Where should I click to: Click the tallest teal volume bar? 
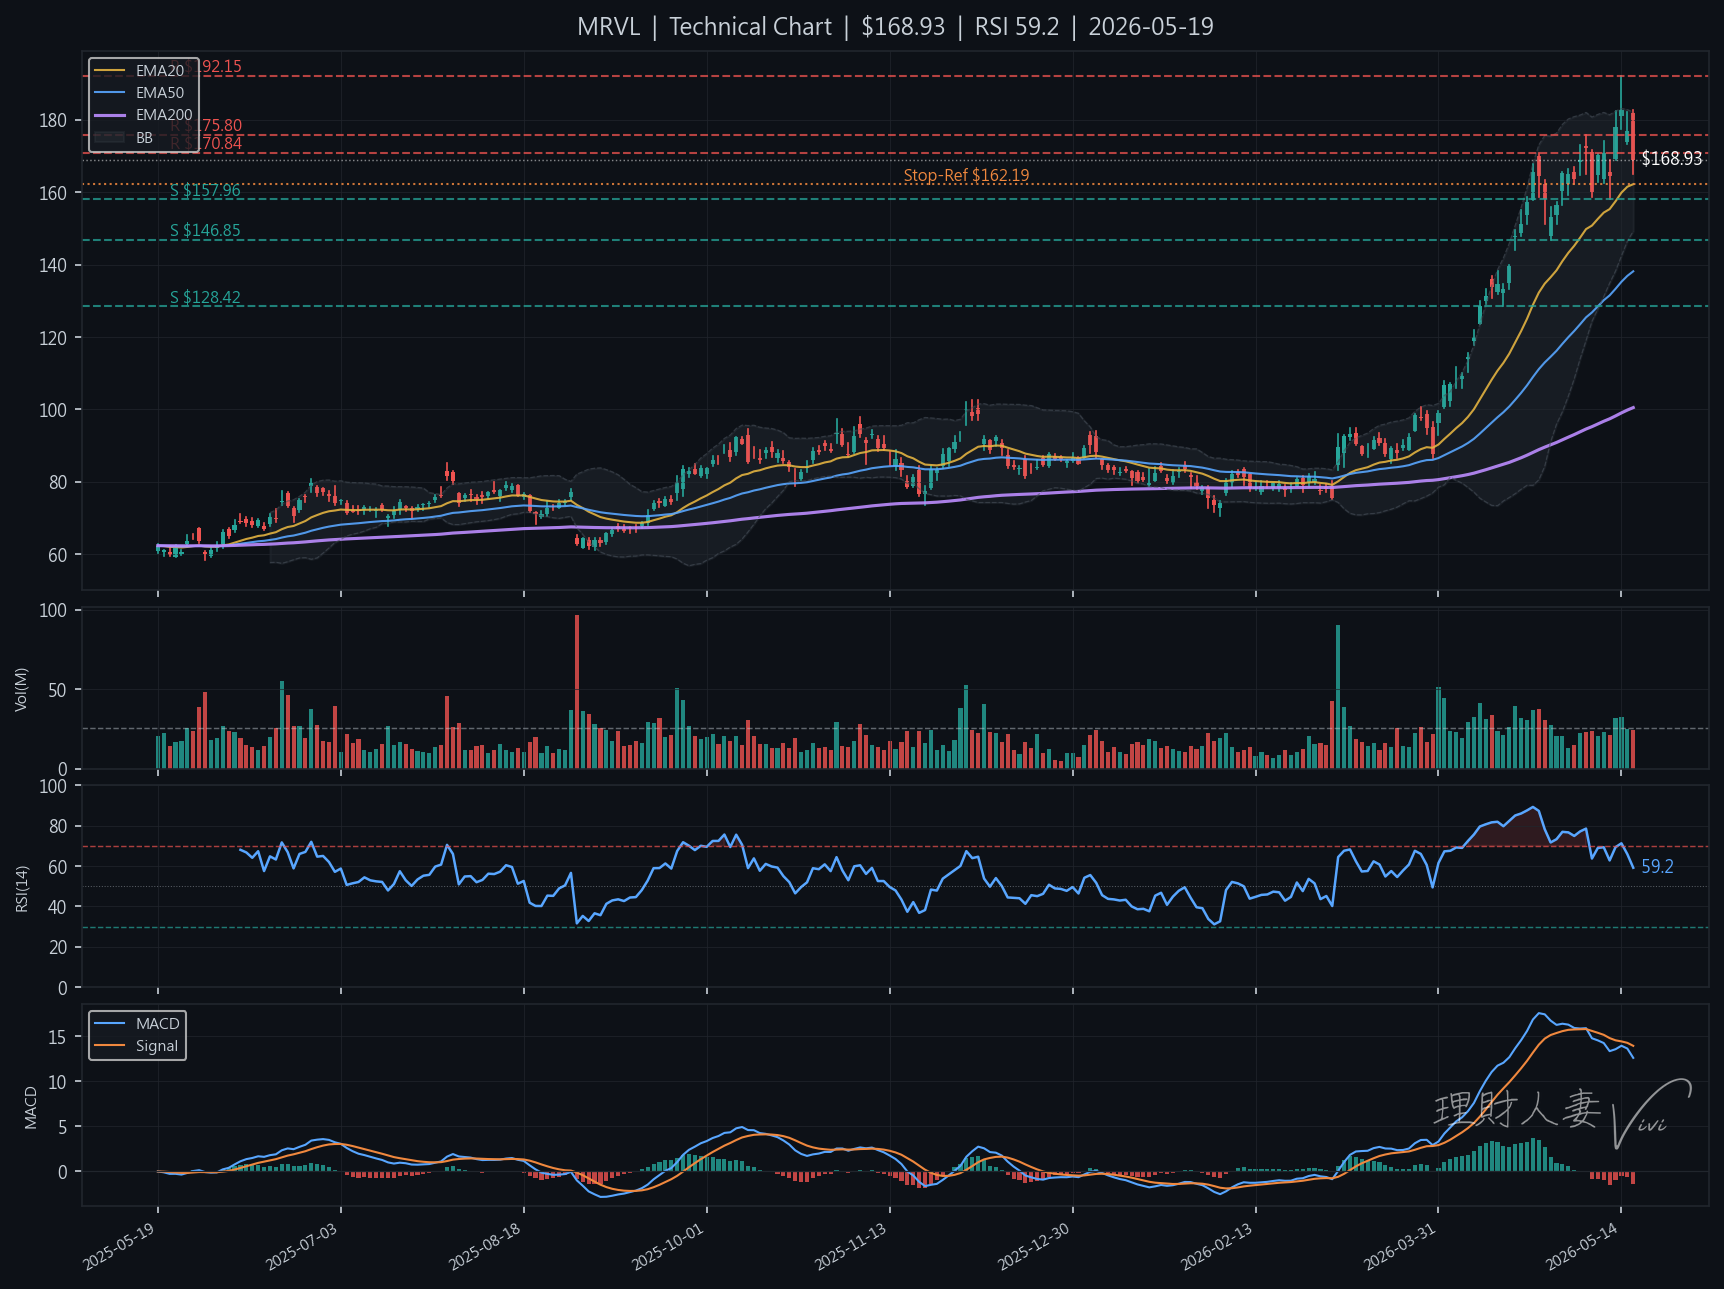click(1338, 697)
